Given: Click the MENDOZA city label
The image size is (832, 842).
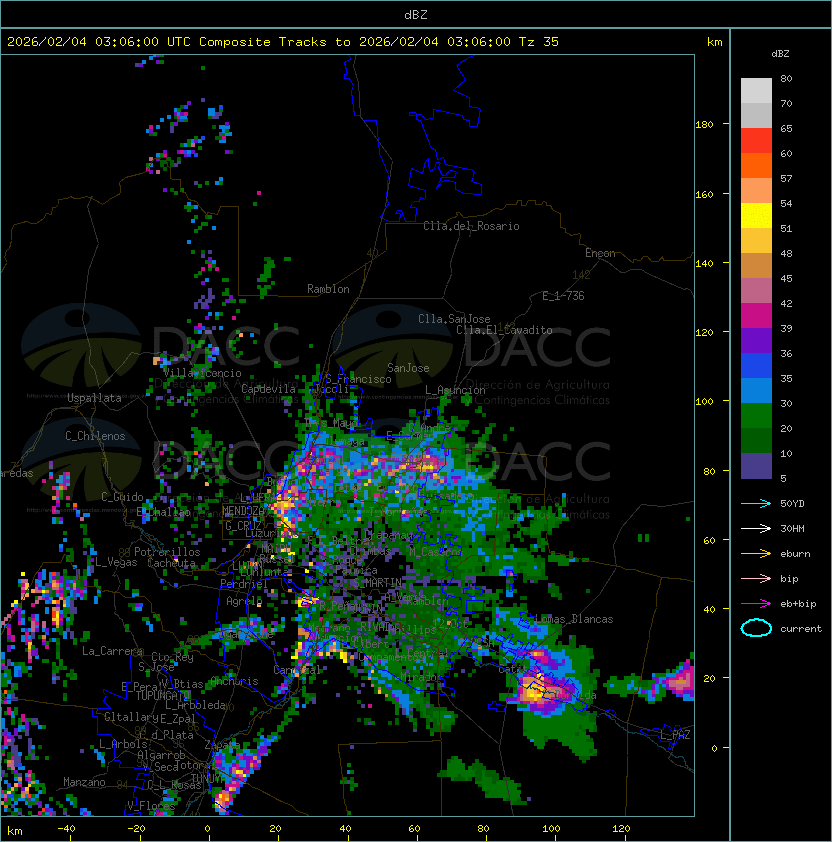Looking at the screenshot, I should (x=243, y=511).
